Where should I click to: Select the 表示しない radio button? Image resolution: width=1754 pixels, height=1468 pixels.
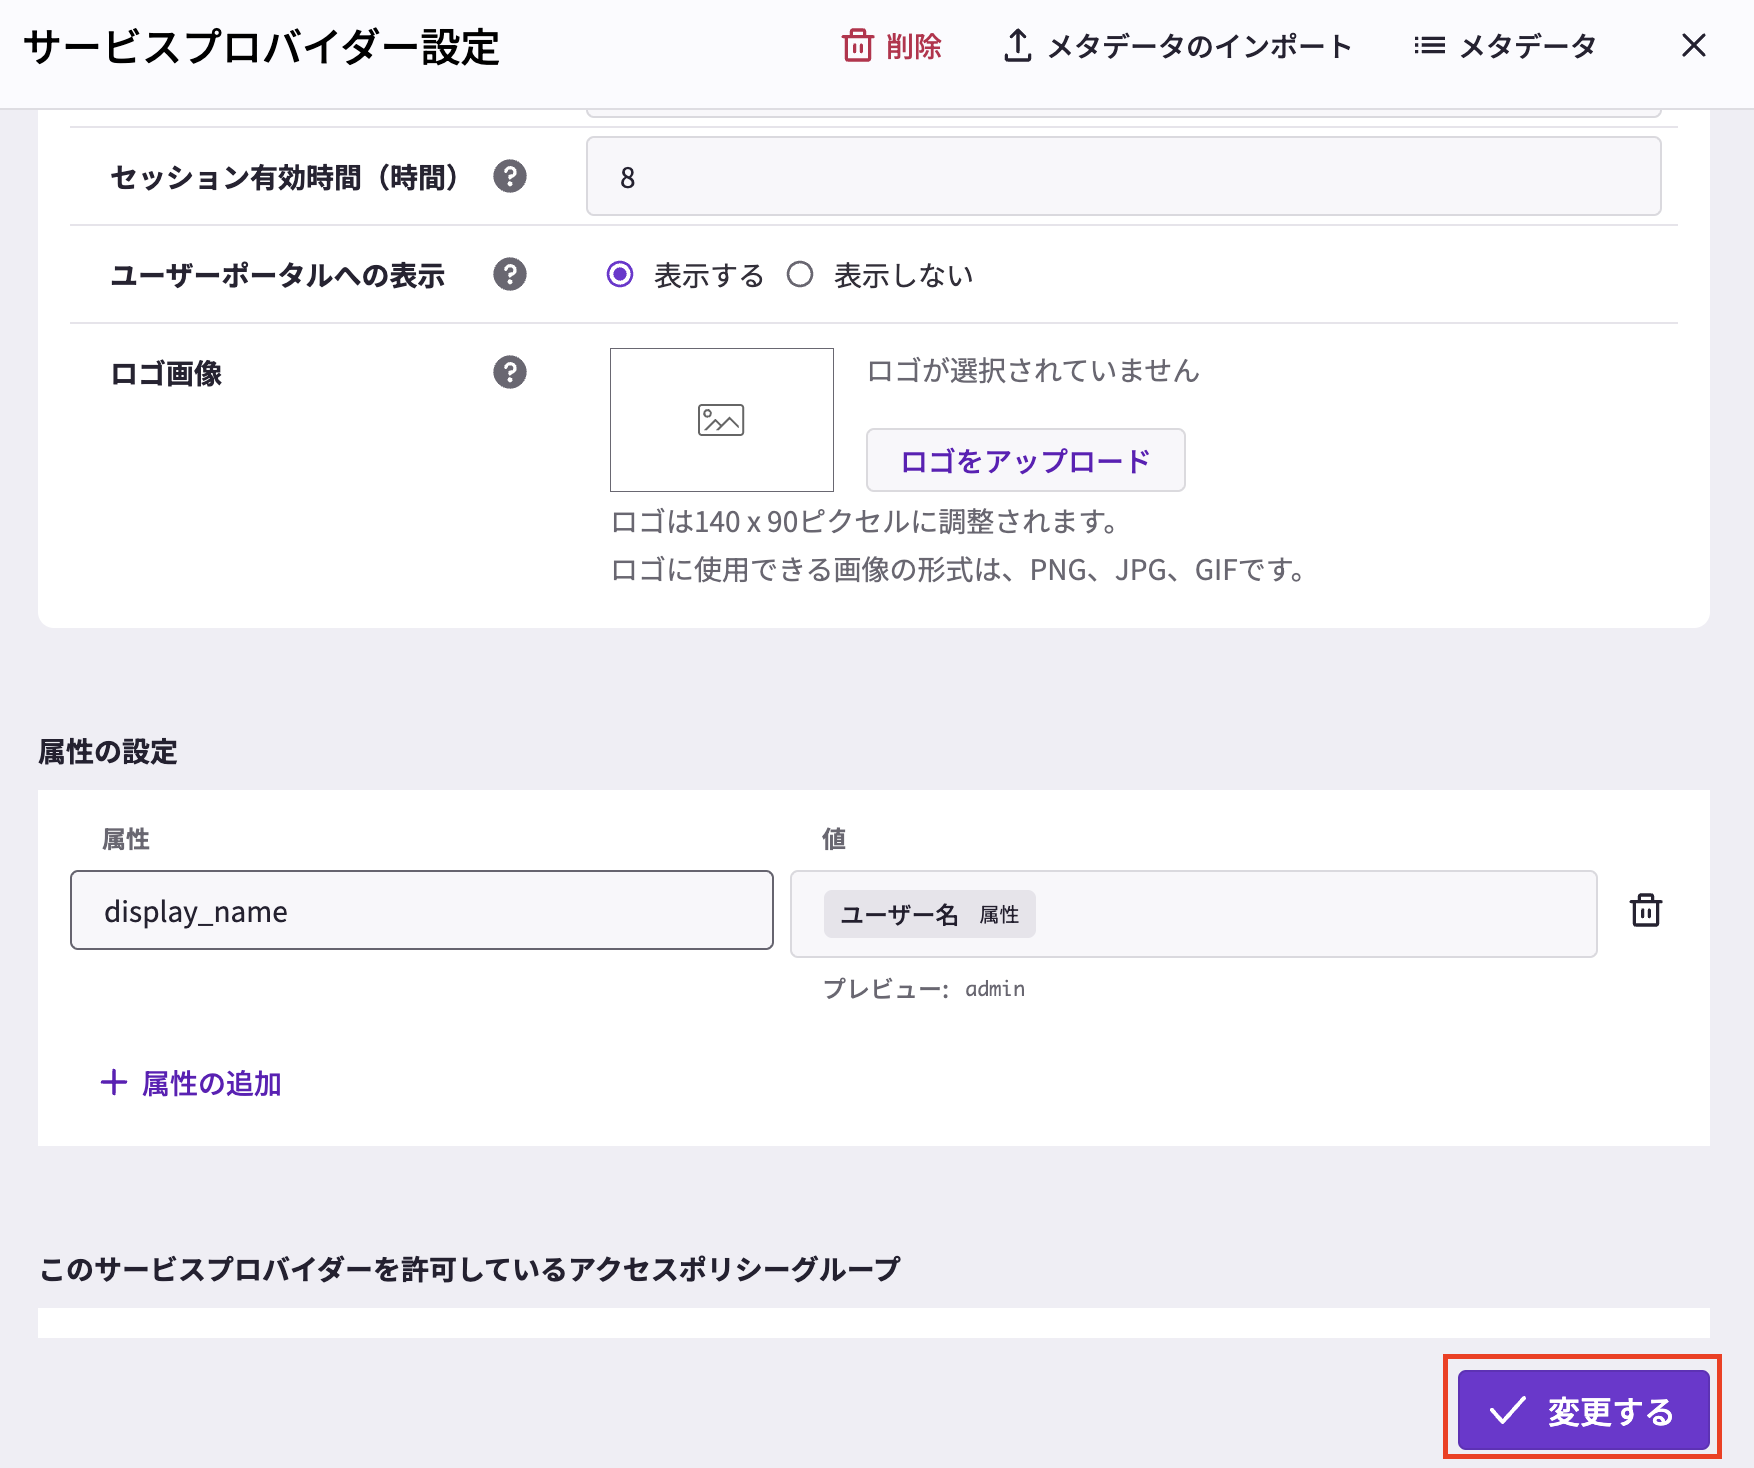tap(800, 274)
